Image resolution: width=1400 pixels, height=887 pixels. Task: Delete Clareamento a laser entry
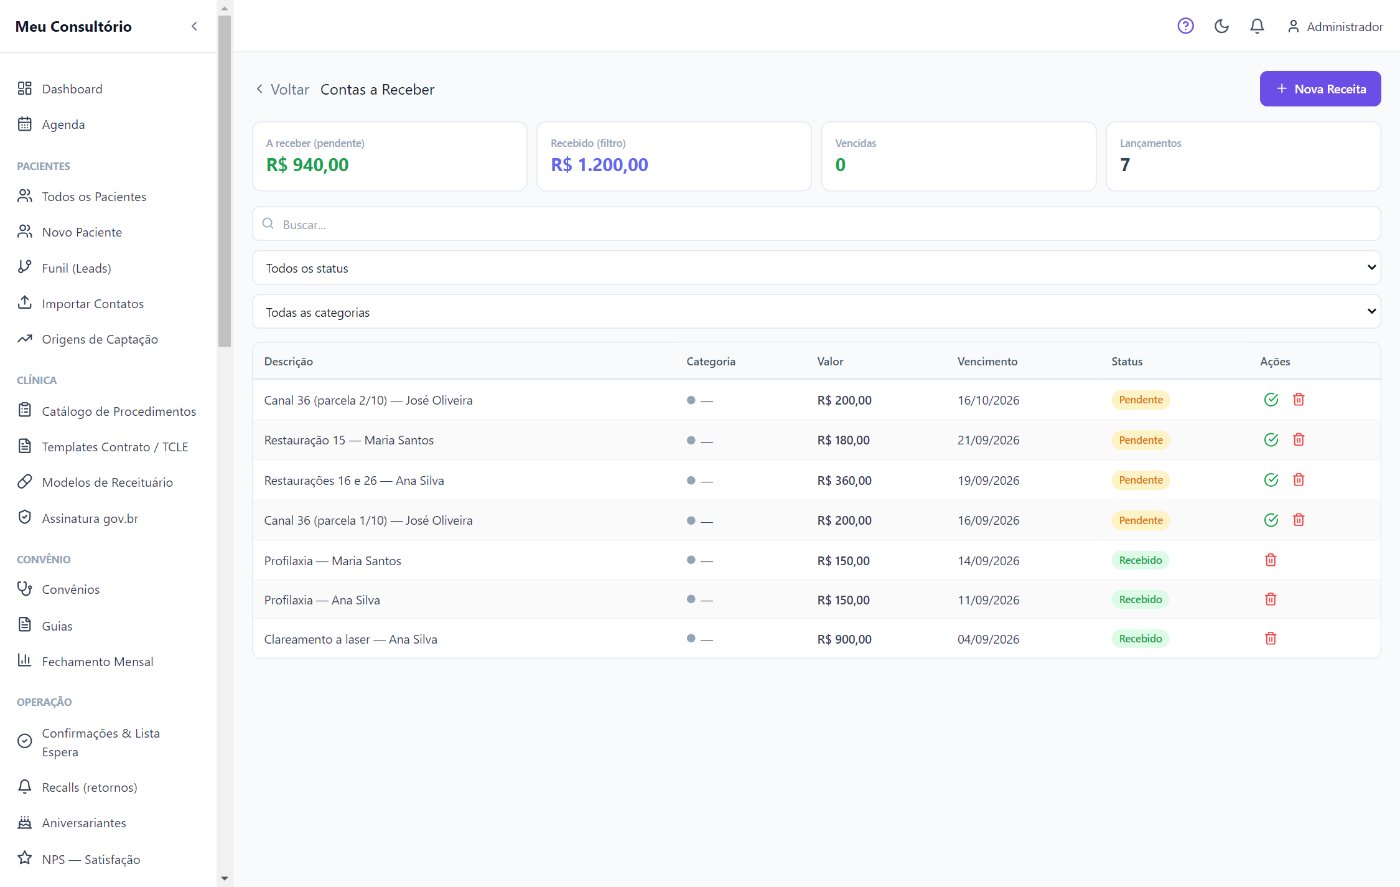(x=1271, y=638)
